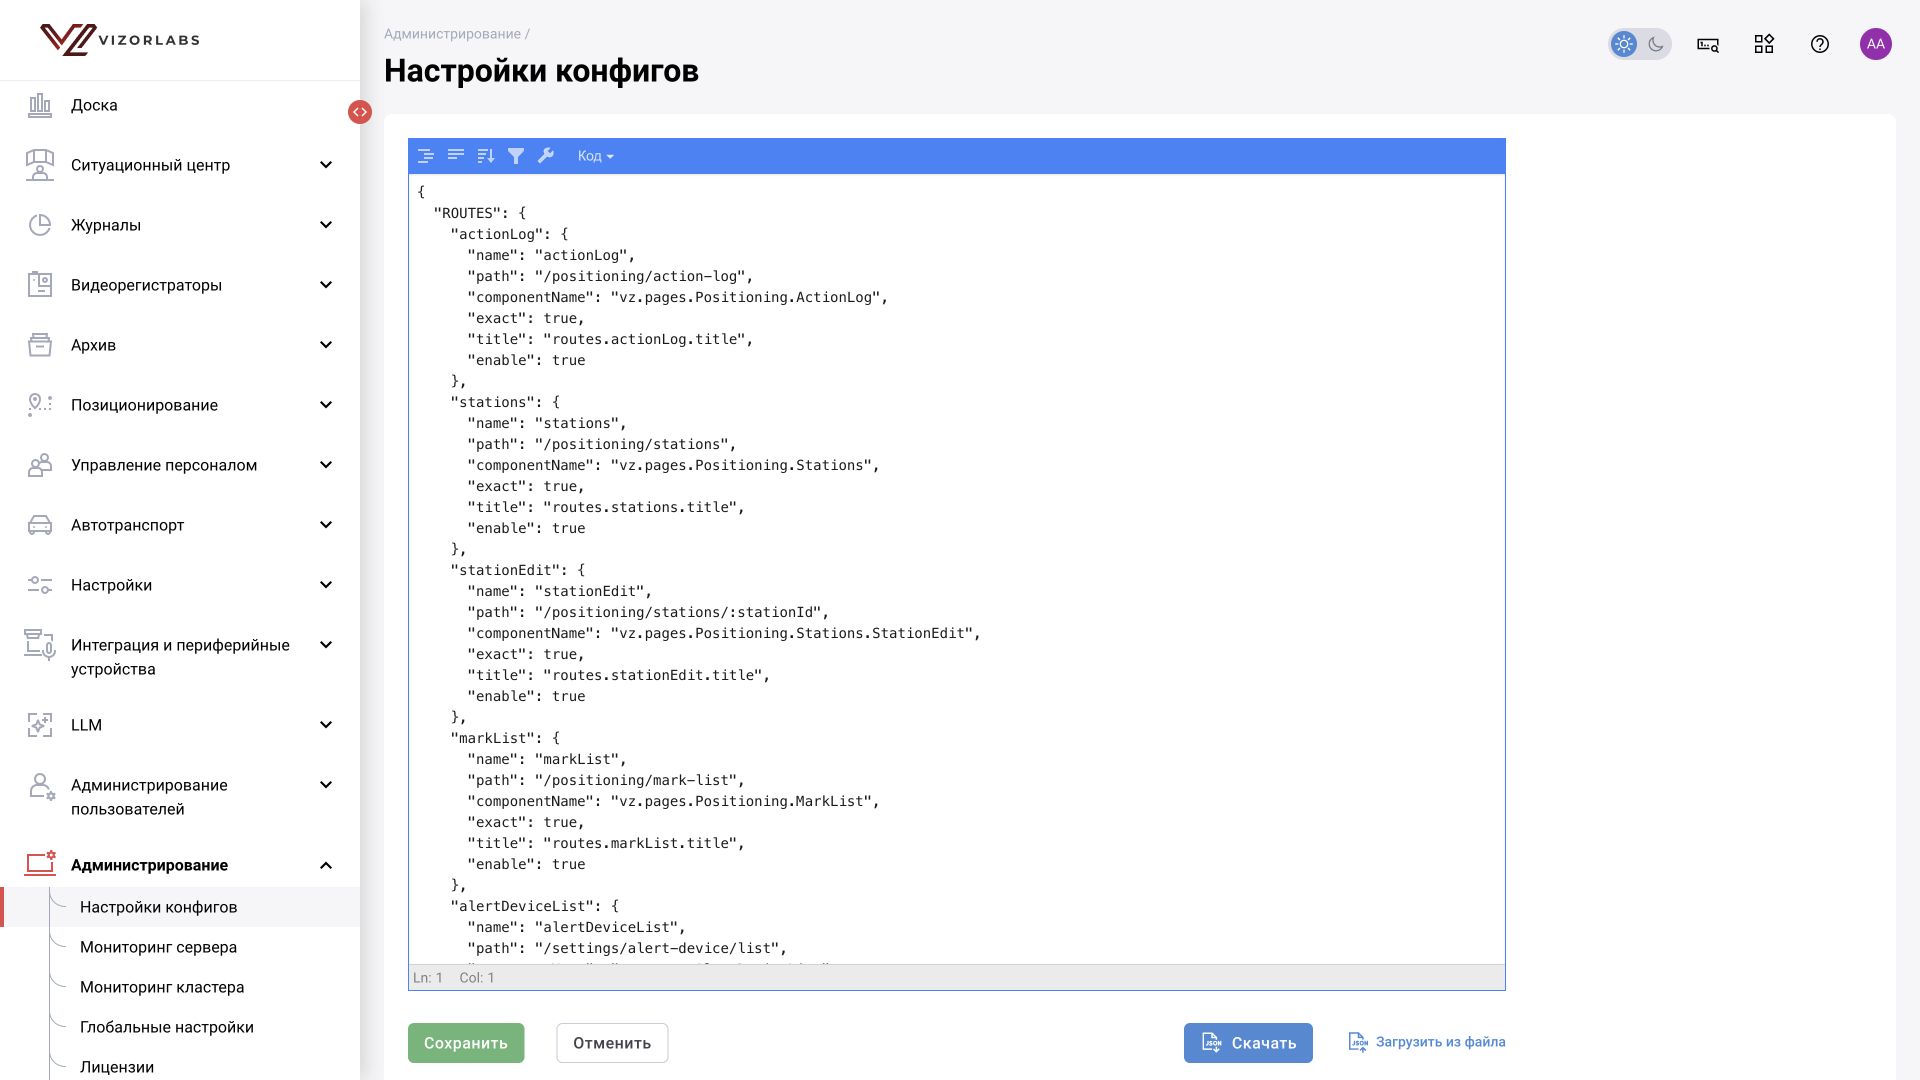Click the Администрирование пользователей icon
The width and height of the screenshot is (1920, 1080).
tap(41, 786)
